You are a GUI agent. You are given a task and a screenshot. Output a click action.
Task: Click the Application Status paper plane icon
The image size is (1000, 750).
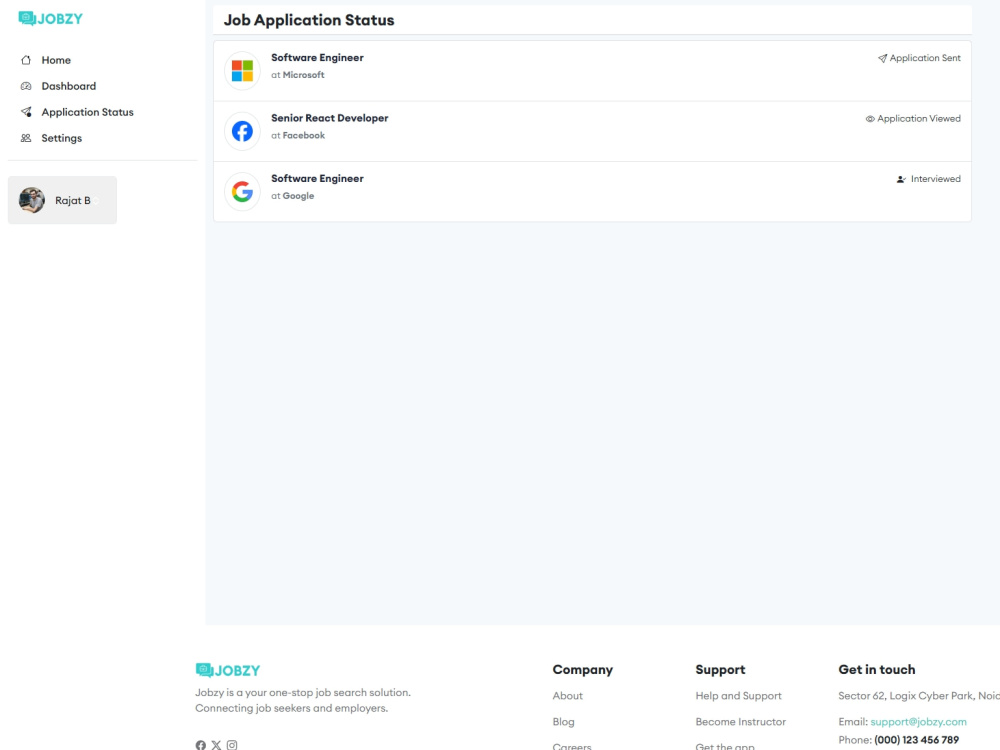pyautogui.click(x=26, y=112)
